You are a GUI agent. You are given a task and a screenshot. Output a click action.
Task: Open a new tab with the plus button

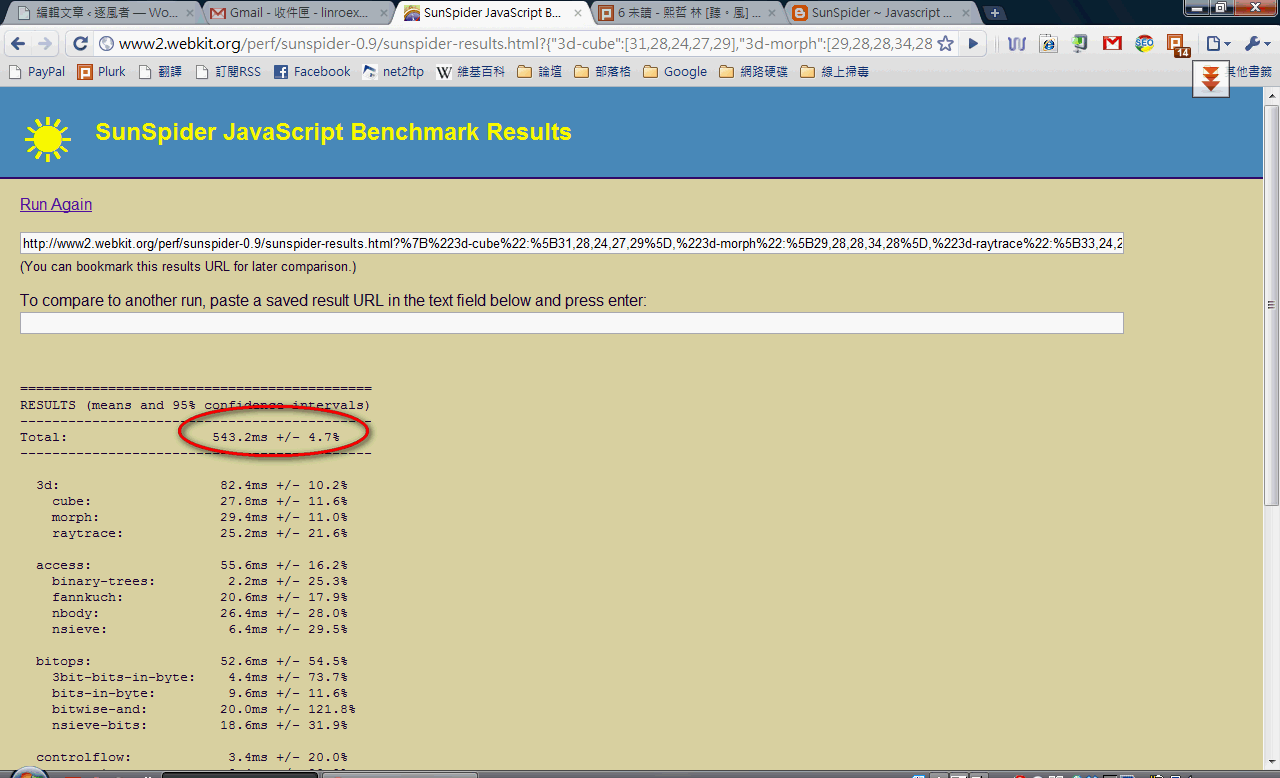[x=995, y=13]
